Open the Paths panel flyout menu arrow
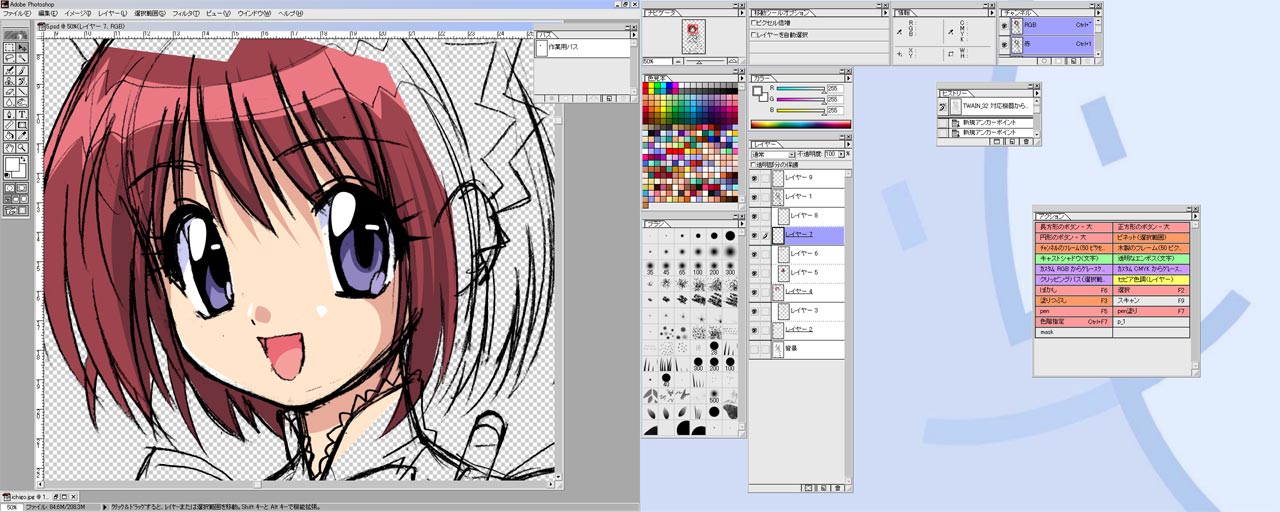Viewport: 1280px width, 512px height. (x=634, y=35)
